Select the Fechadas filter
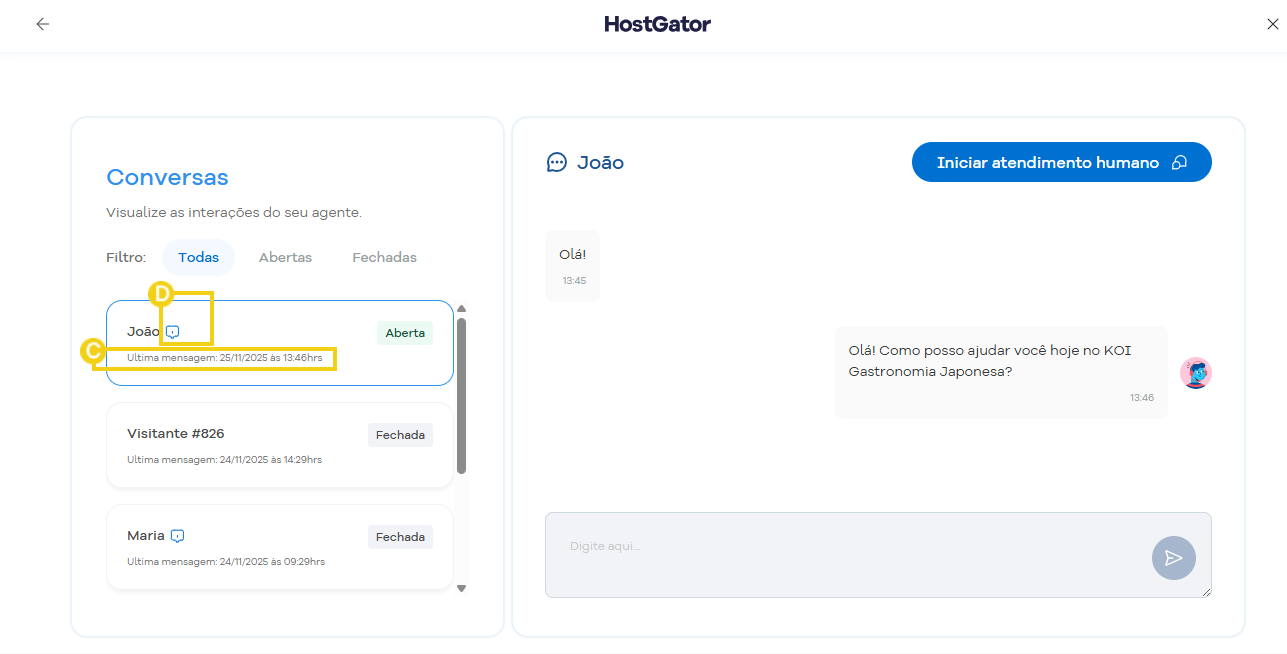This screenshot has width=1287, height=654. (384, 257)
